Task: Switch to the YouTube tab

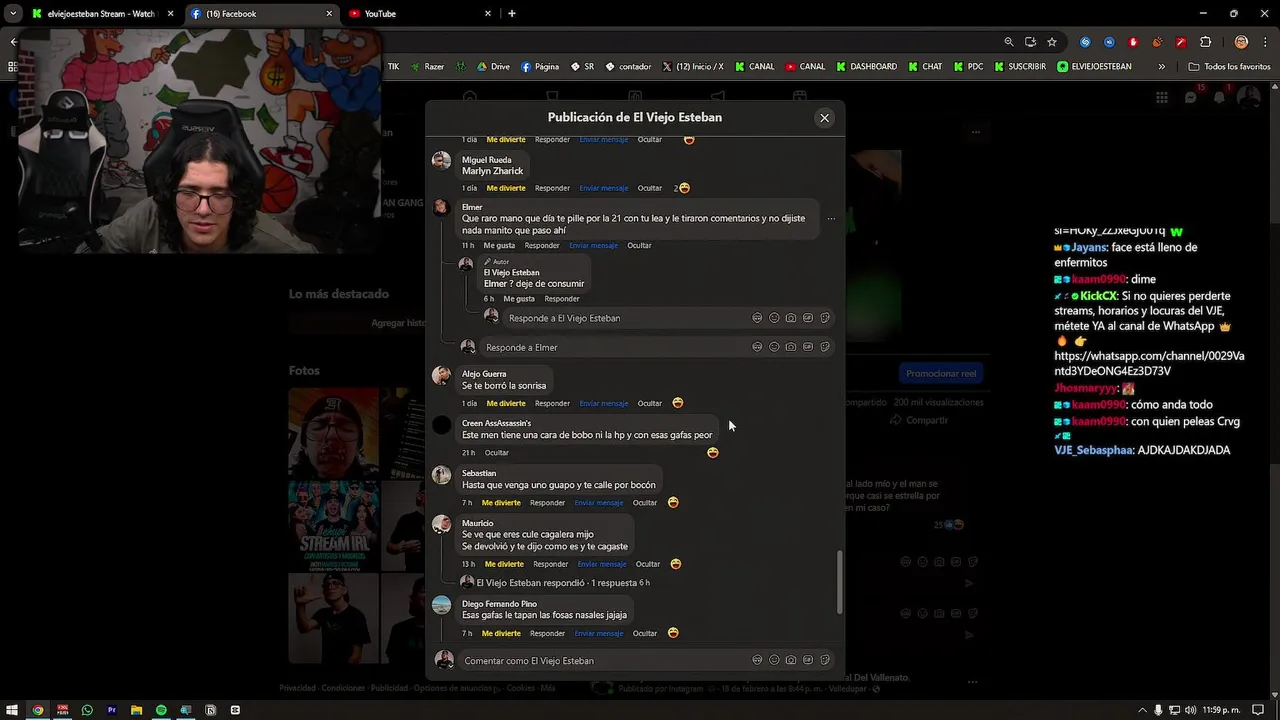Action: click(x=420, y=14)
